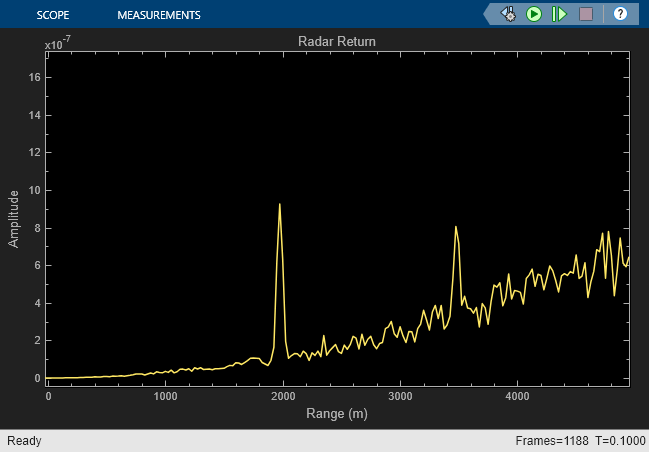
Task: Click the Range (m) x-axis label
Action: point(337,414)
